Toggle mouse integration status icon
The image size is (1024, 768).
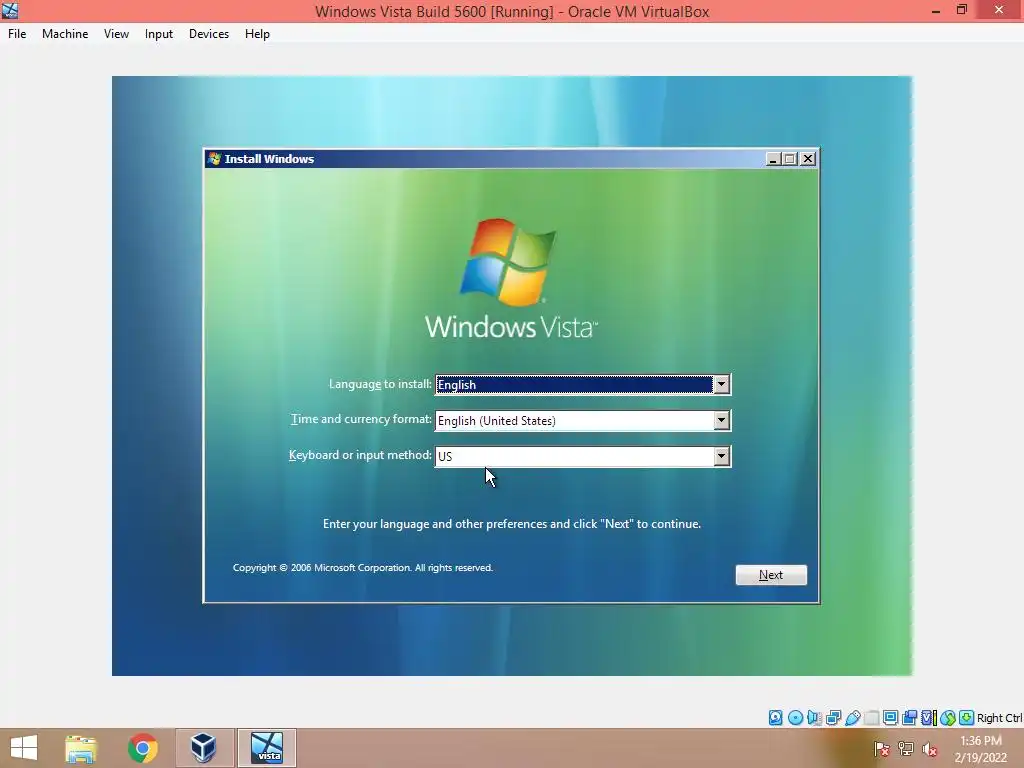[948, 718]
